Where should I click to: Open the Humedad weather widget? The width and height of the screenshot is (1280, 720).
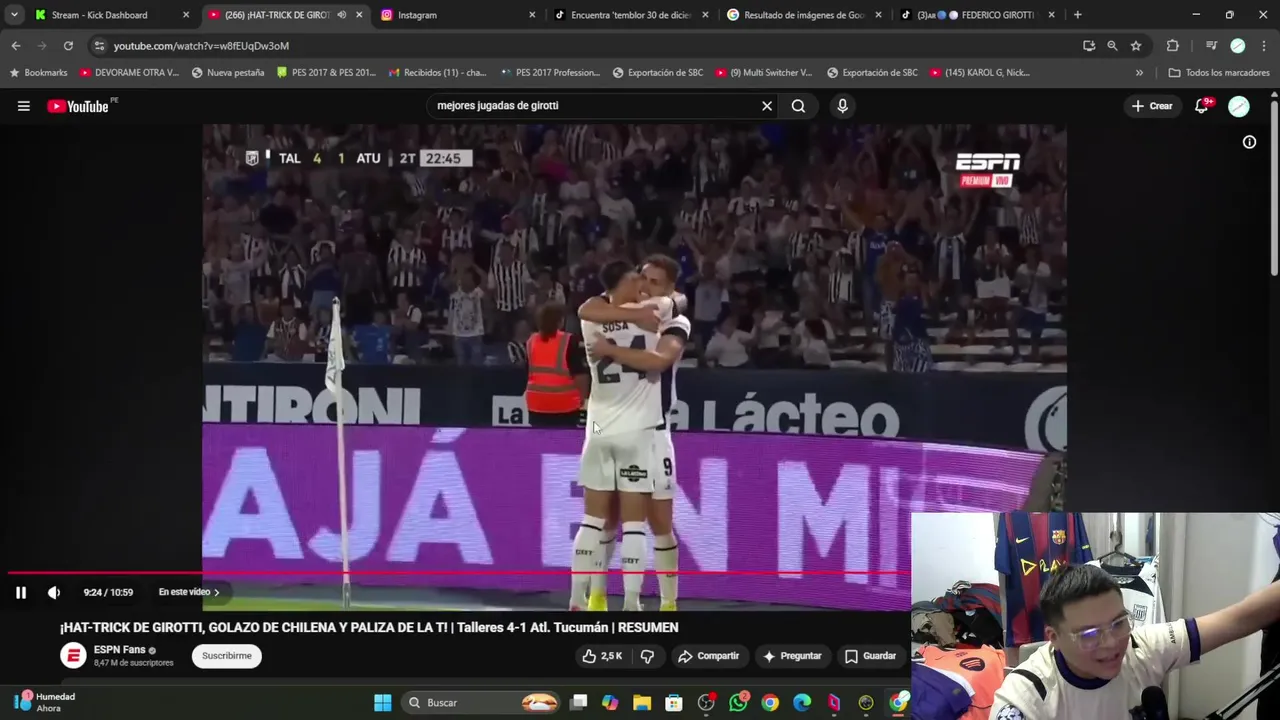point(44,702)
